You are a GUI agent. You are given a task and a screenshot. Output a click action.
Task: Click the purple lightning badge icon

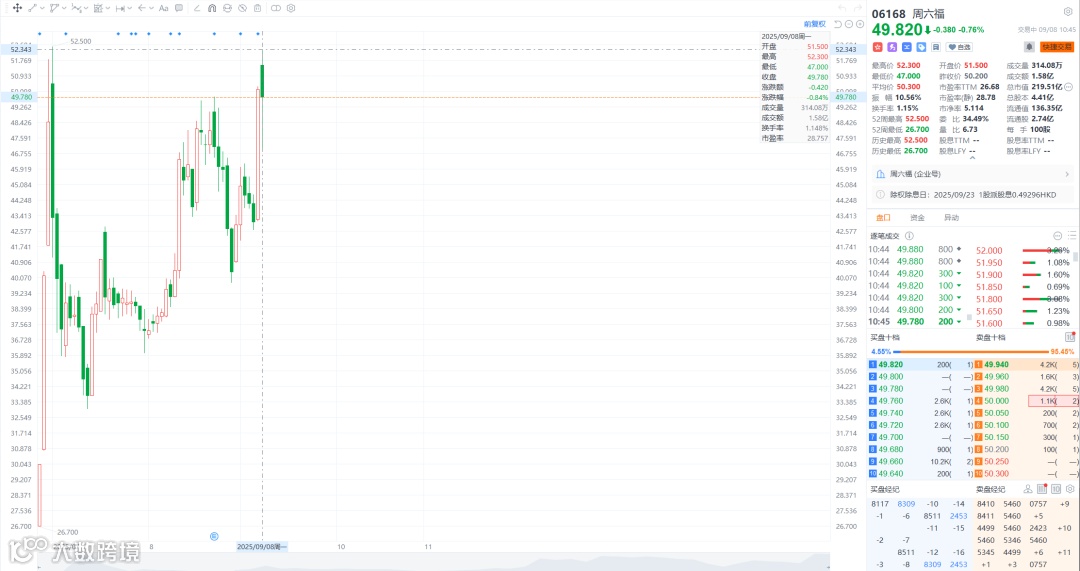point(892,47)
